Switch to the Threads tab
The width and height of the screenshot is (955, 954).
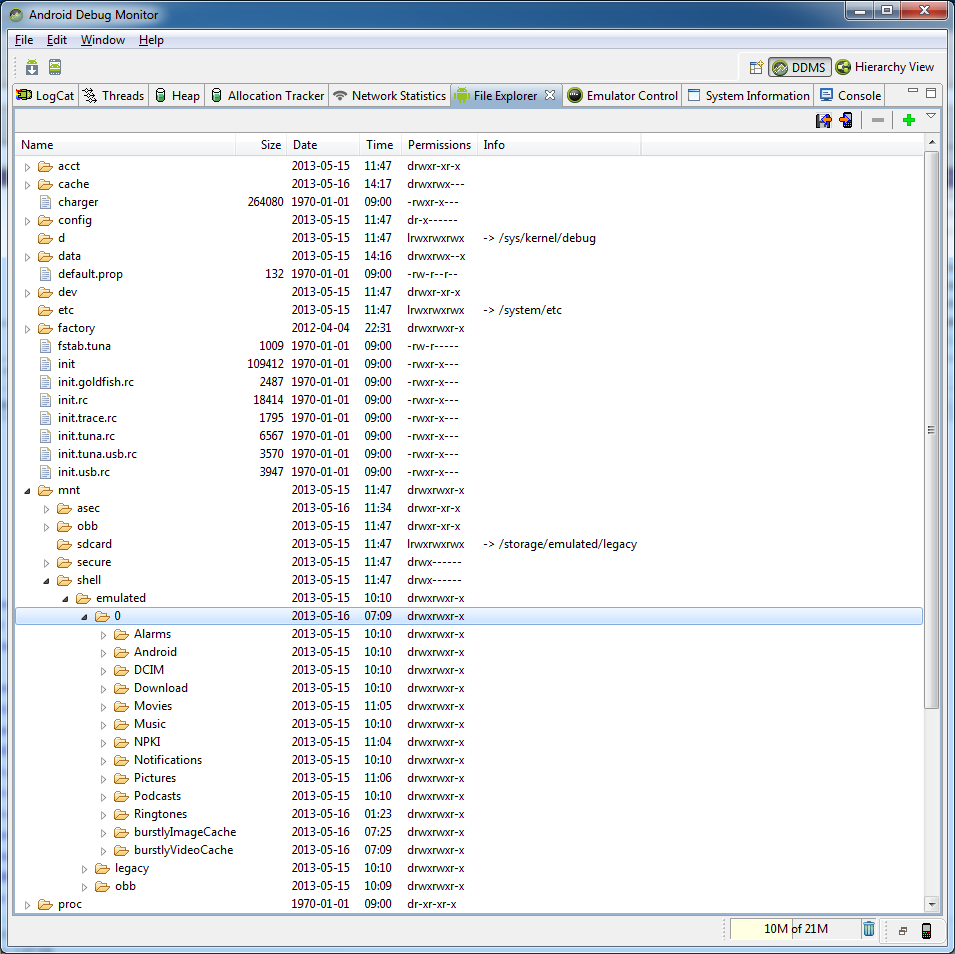(x=114, y=96)
